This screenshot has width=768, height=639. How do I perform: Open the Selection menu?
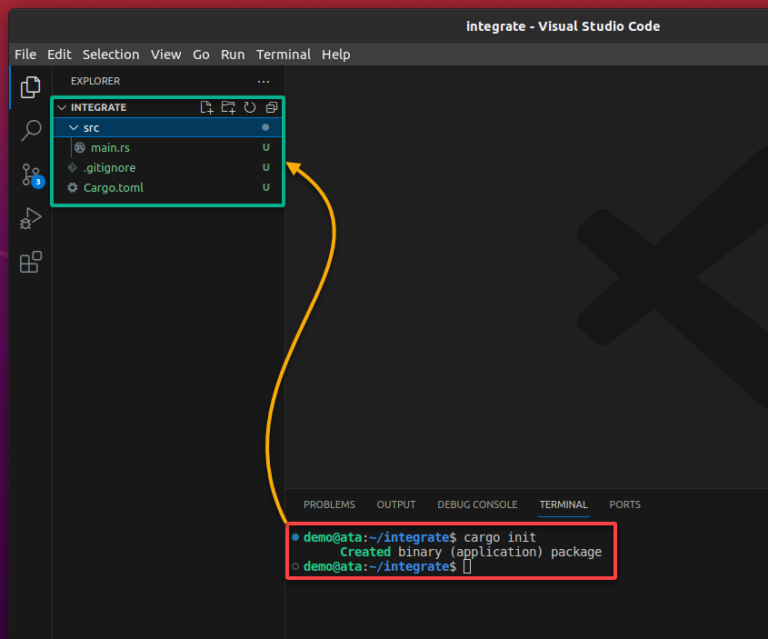tap(110, 54)
